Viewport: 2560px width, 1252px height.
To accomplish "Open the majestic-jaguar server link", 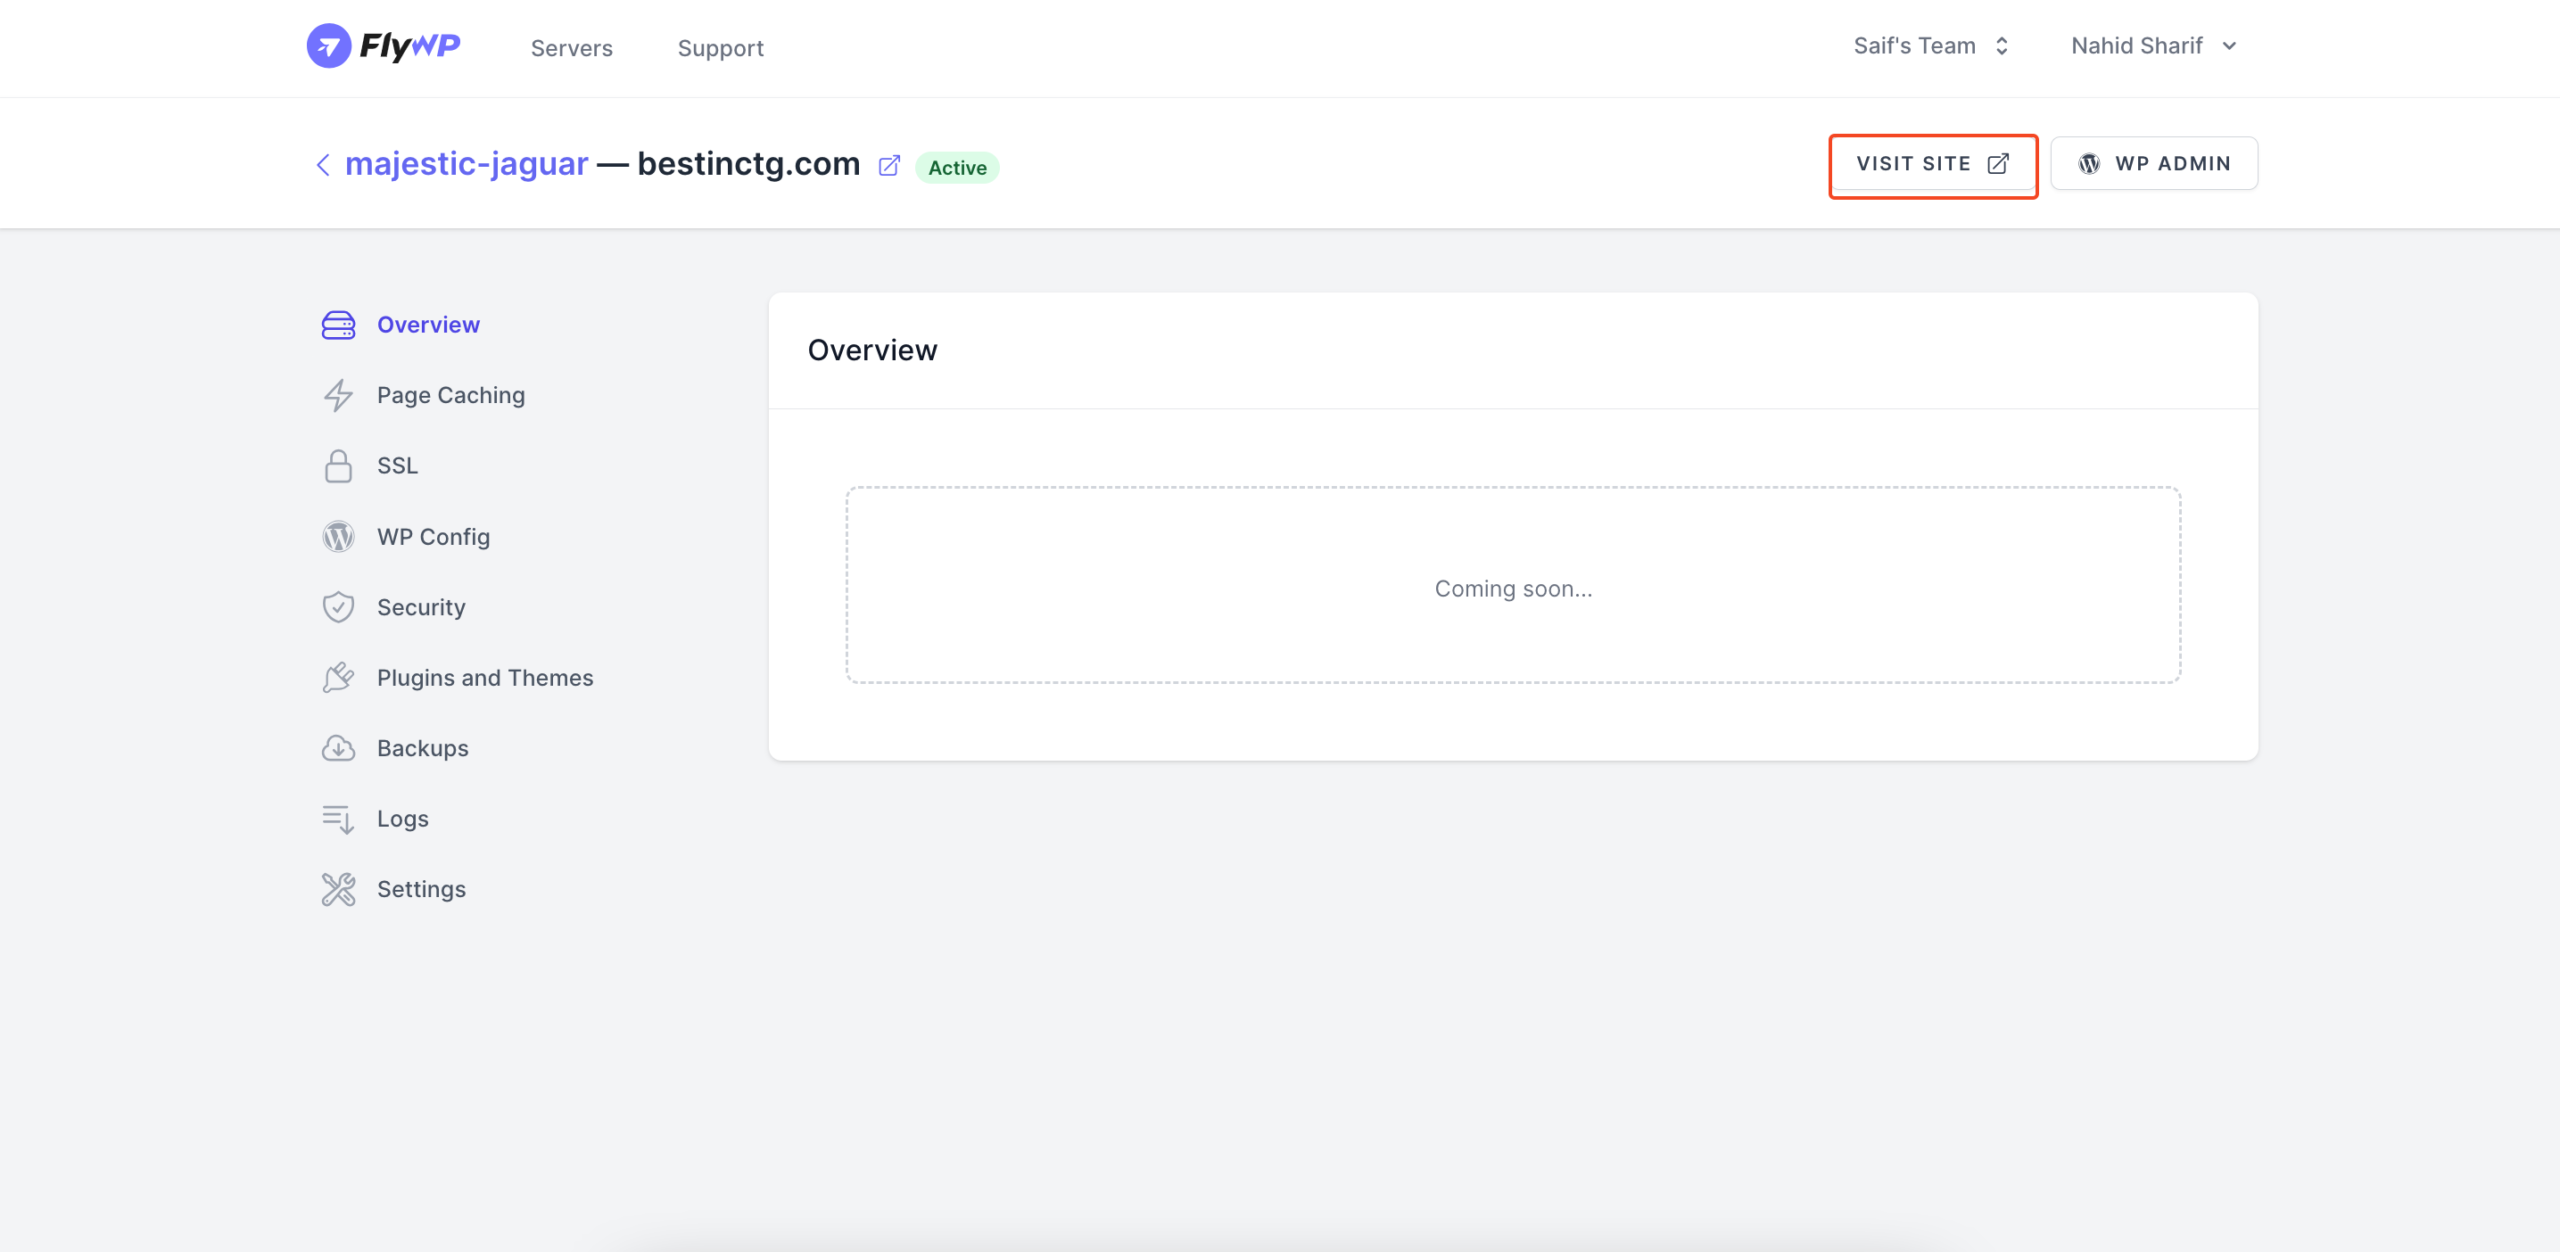I will tap(466, 164).
